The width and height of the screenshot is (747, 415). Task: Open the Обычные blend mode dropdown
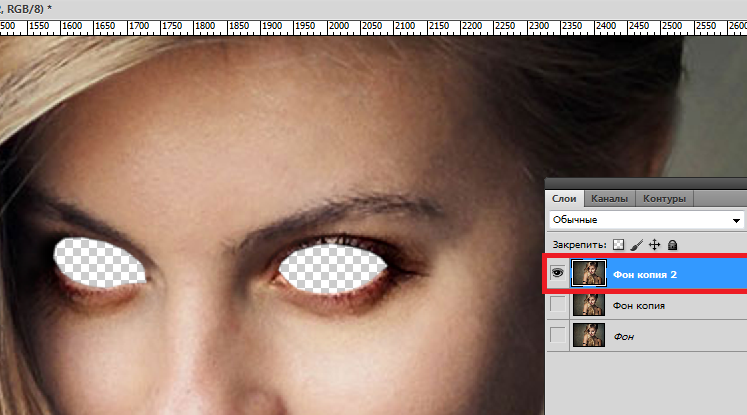[646, 220]
